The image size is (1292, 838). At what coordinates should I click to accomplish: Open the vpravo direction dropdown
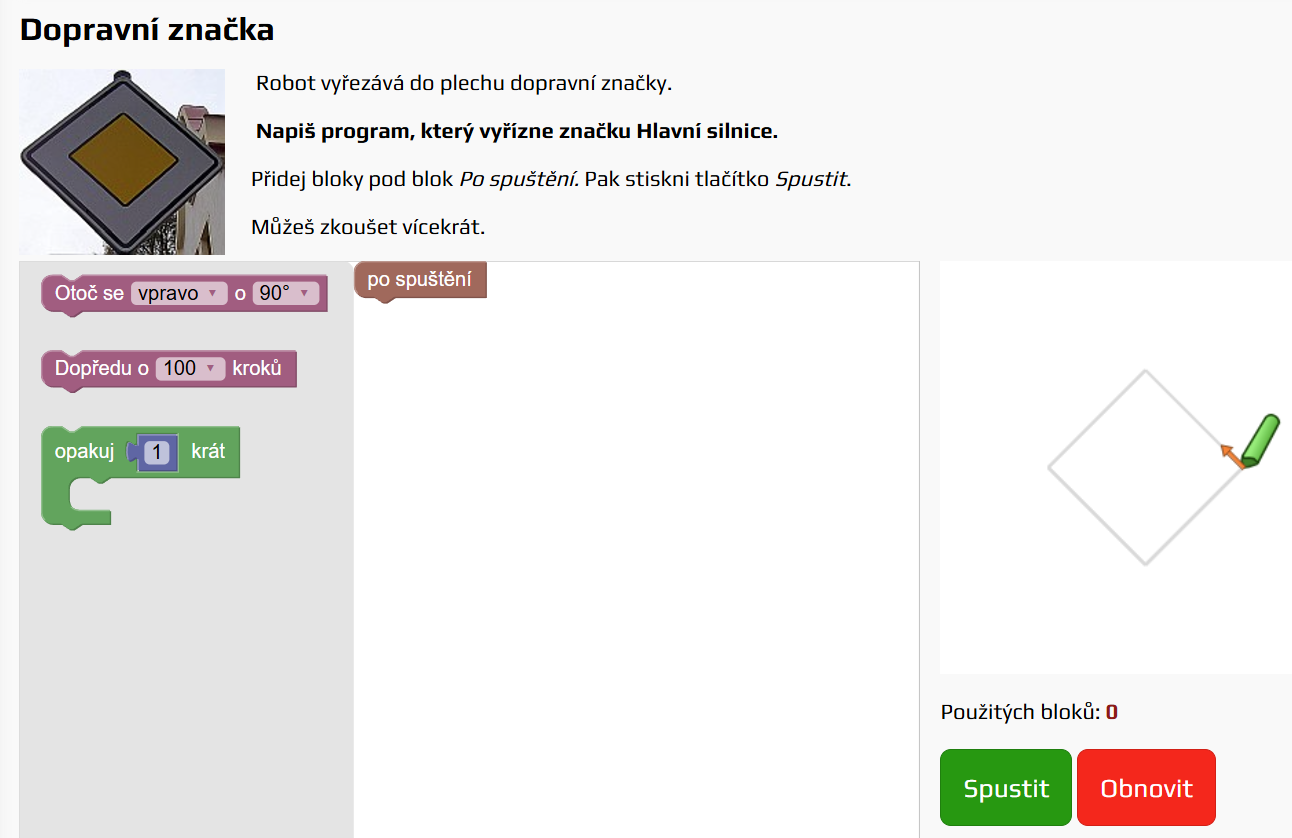(179, 294)
